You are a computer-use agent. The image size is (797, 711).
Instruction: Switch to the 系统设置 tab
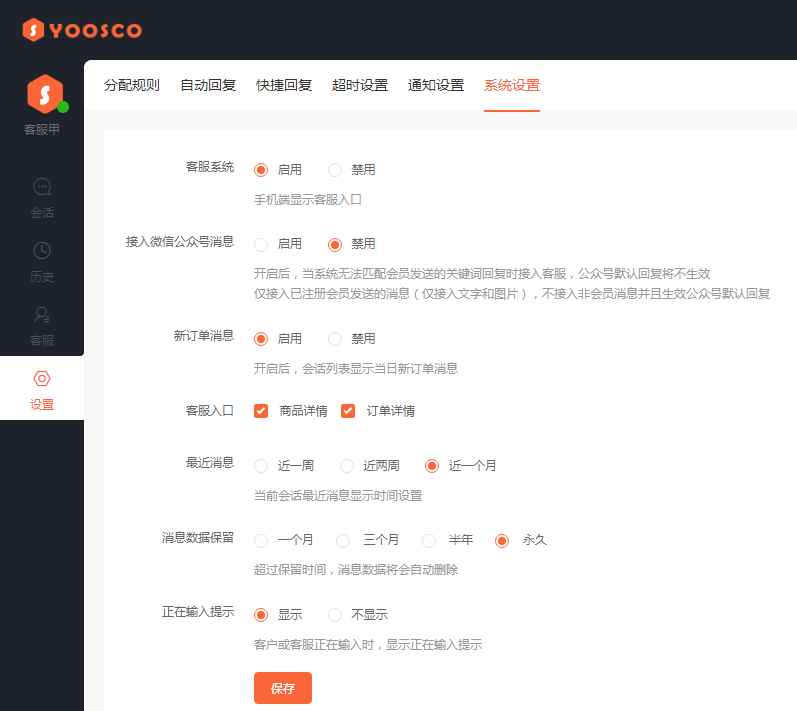click(x=512, y=85)
